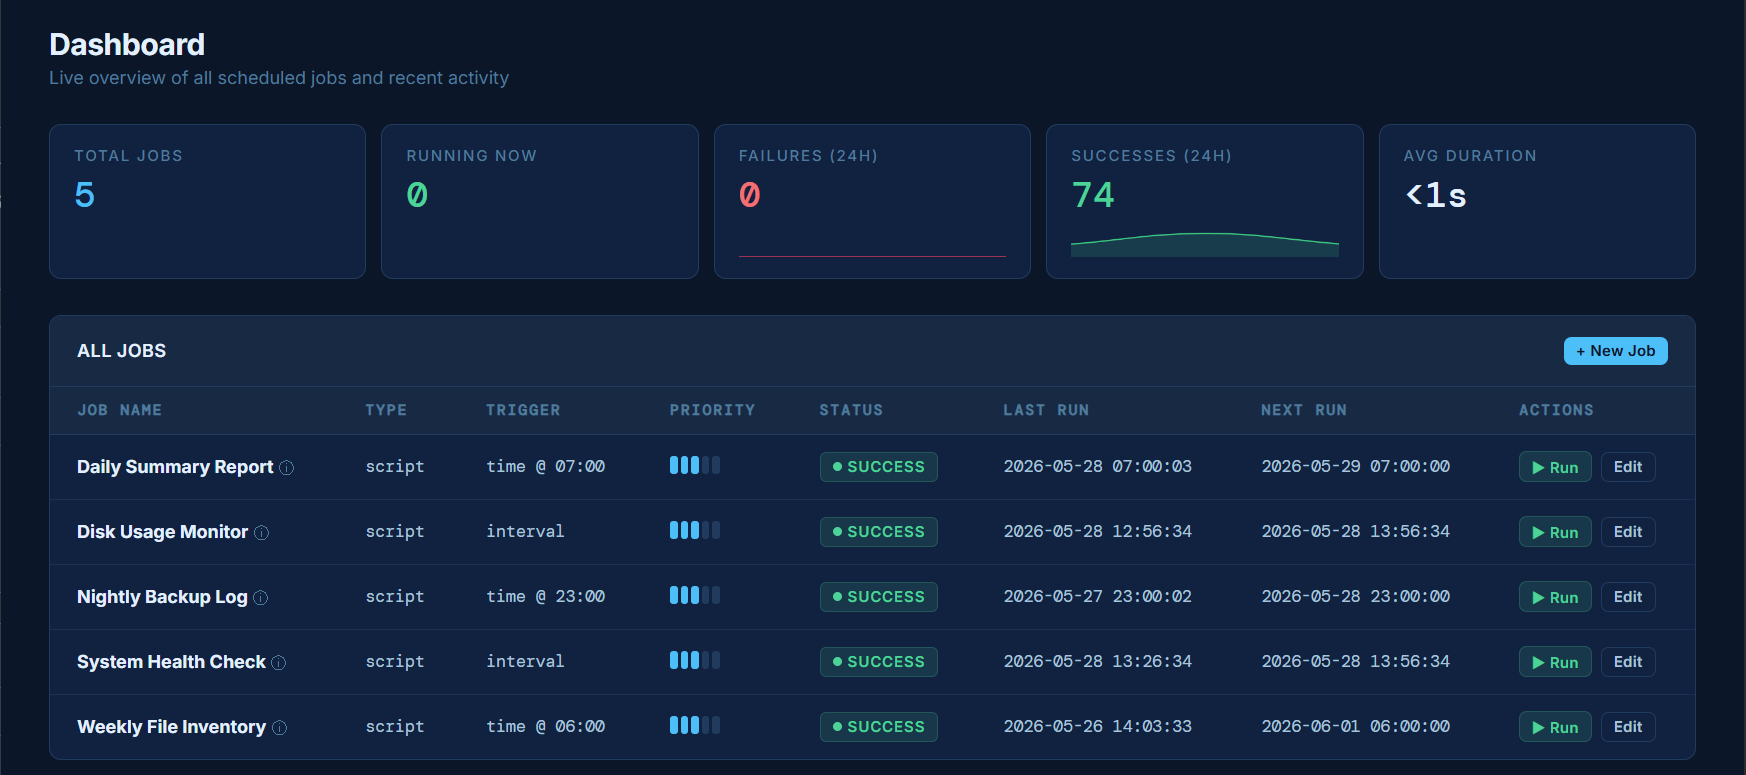The height and width of the screenshot is (775, 1746).
Task: Click the 'time @ 06:00' trigger cell
Action: click(545, 727)
